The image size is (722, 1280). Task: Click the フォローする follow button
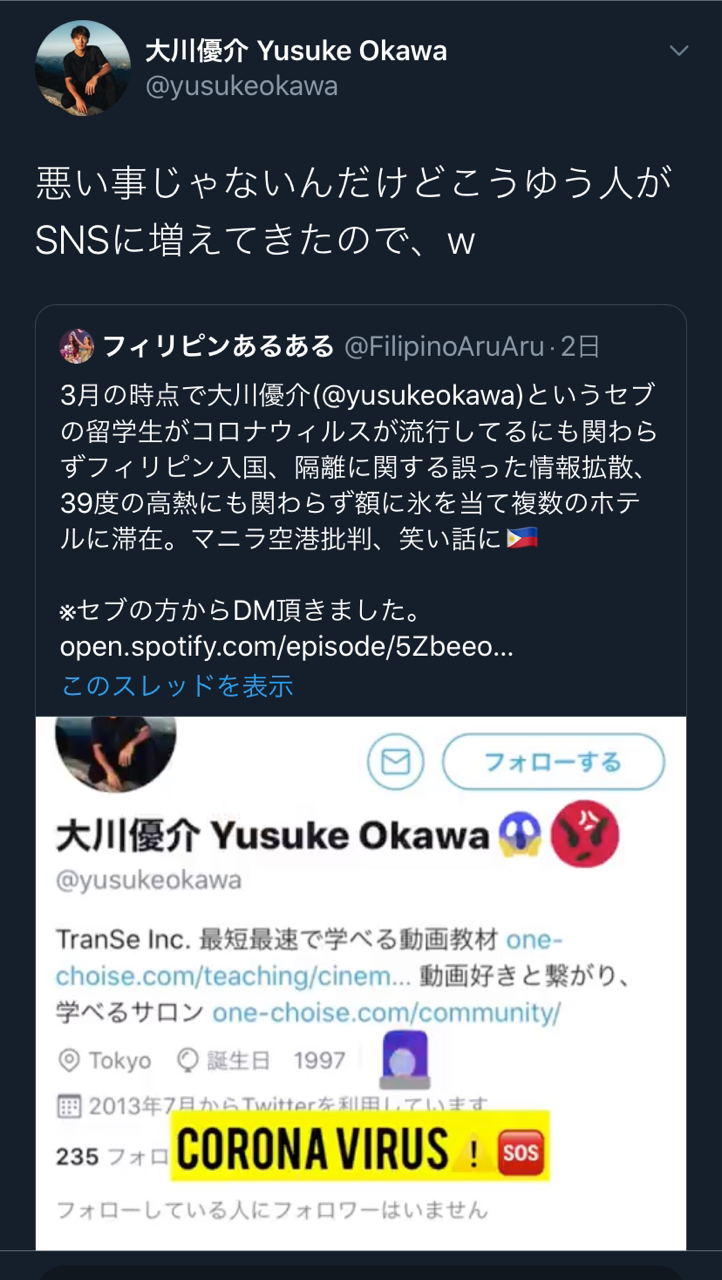coord(553,763)
